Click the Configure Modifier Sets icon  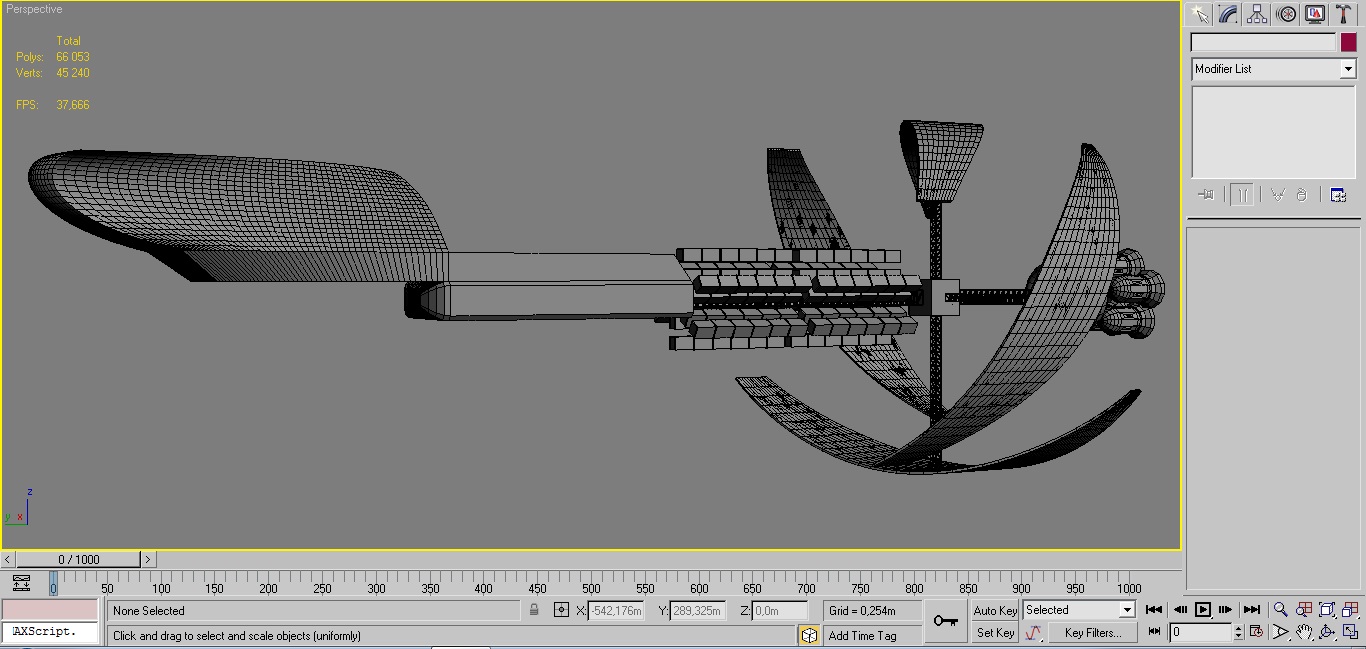pyautogui.click(x=1338, y=195)
